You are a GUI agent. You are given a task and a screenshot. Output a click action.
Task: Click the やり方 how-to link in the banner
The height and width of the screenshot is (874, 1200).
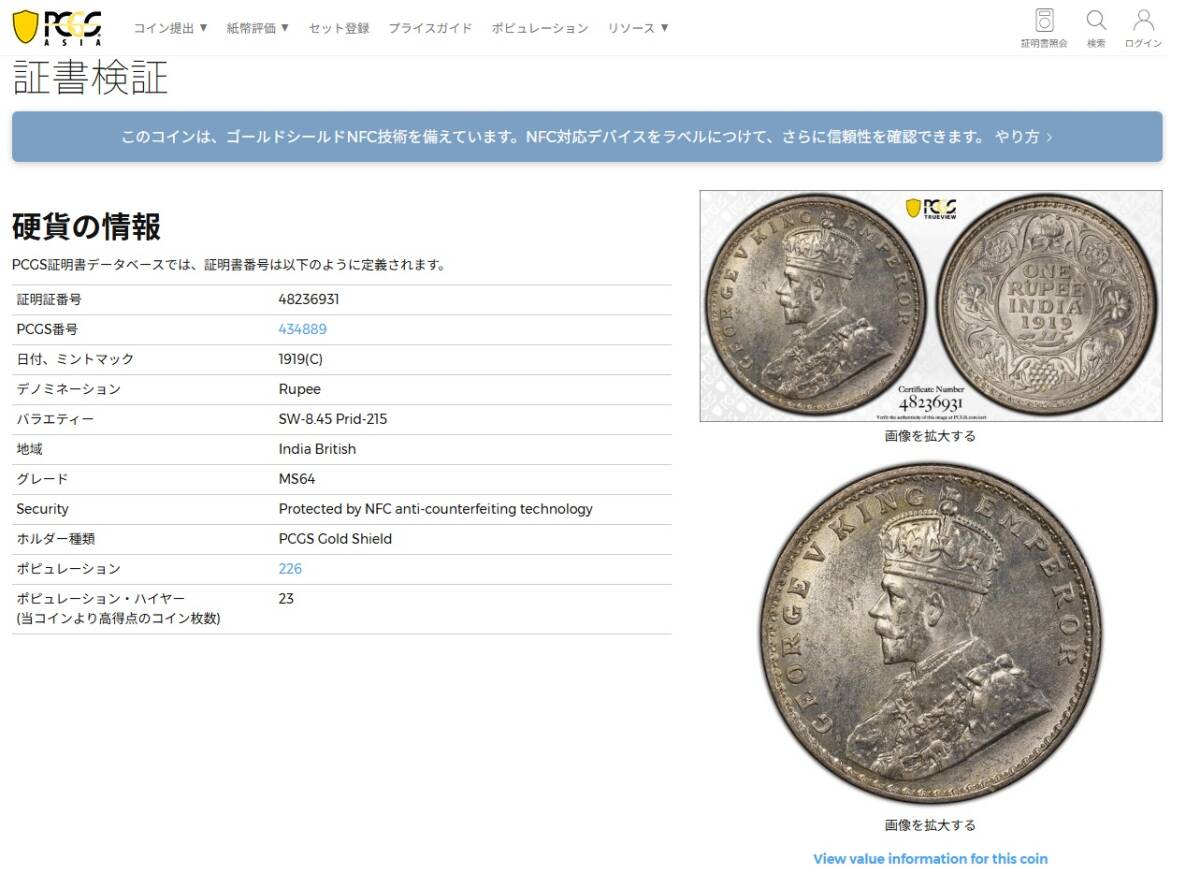[1017, 137]
